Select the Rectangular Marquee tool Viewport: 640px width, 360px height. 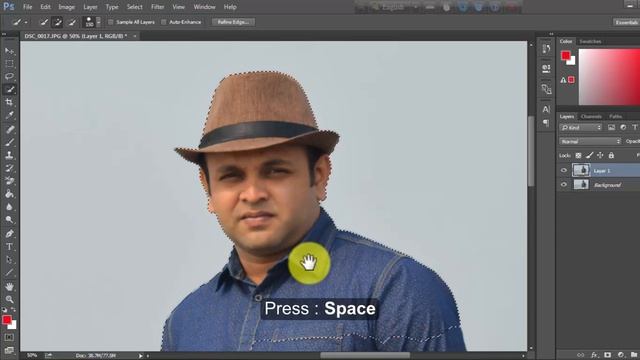pyautogui.click(x=9, y=64)
